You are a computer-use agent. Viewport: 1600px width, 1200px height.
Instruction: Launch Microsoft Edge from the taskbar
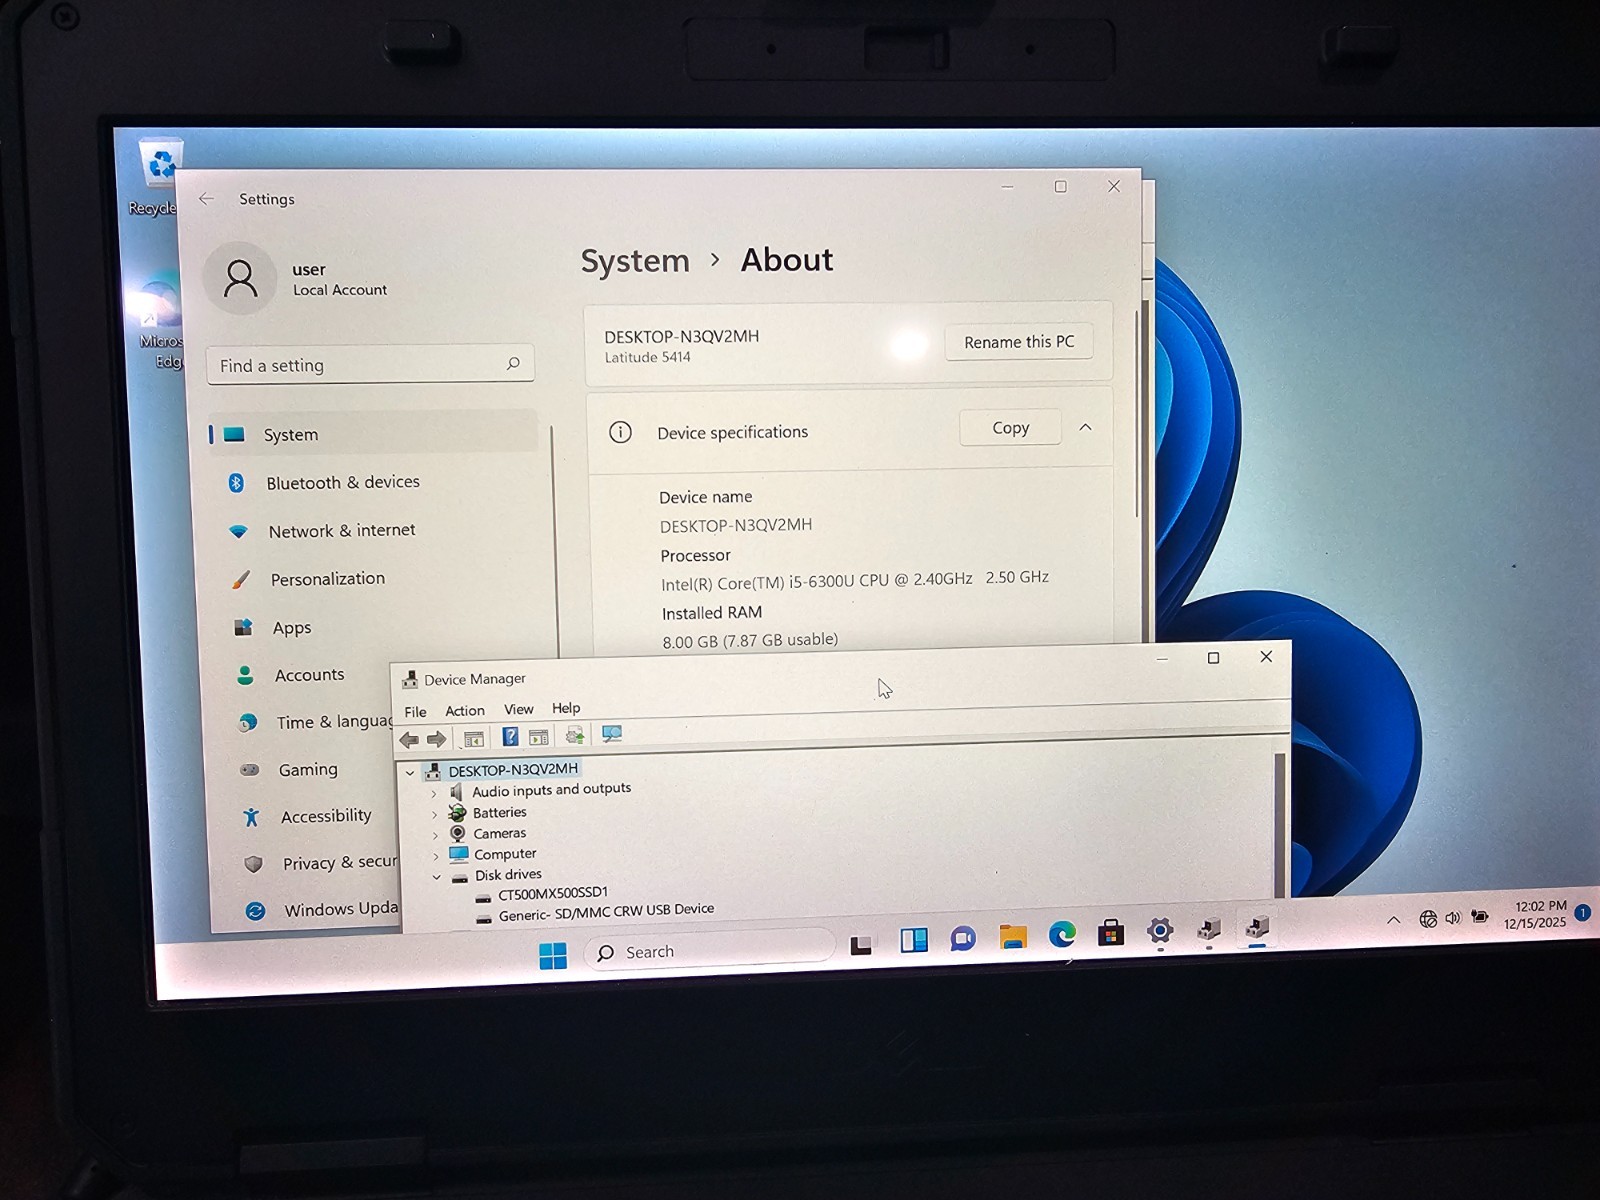[1062, 935]
